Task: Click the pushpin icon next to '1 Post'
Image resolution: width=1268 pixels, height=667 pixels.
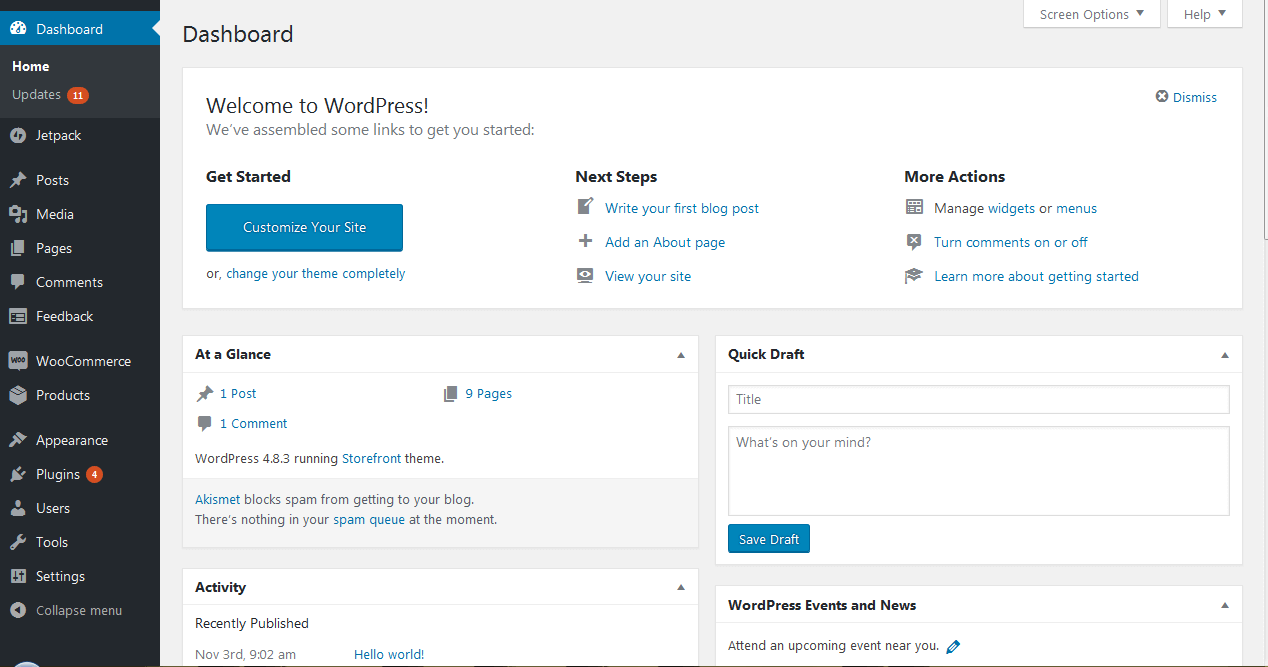Action: coord(205,393)
